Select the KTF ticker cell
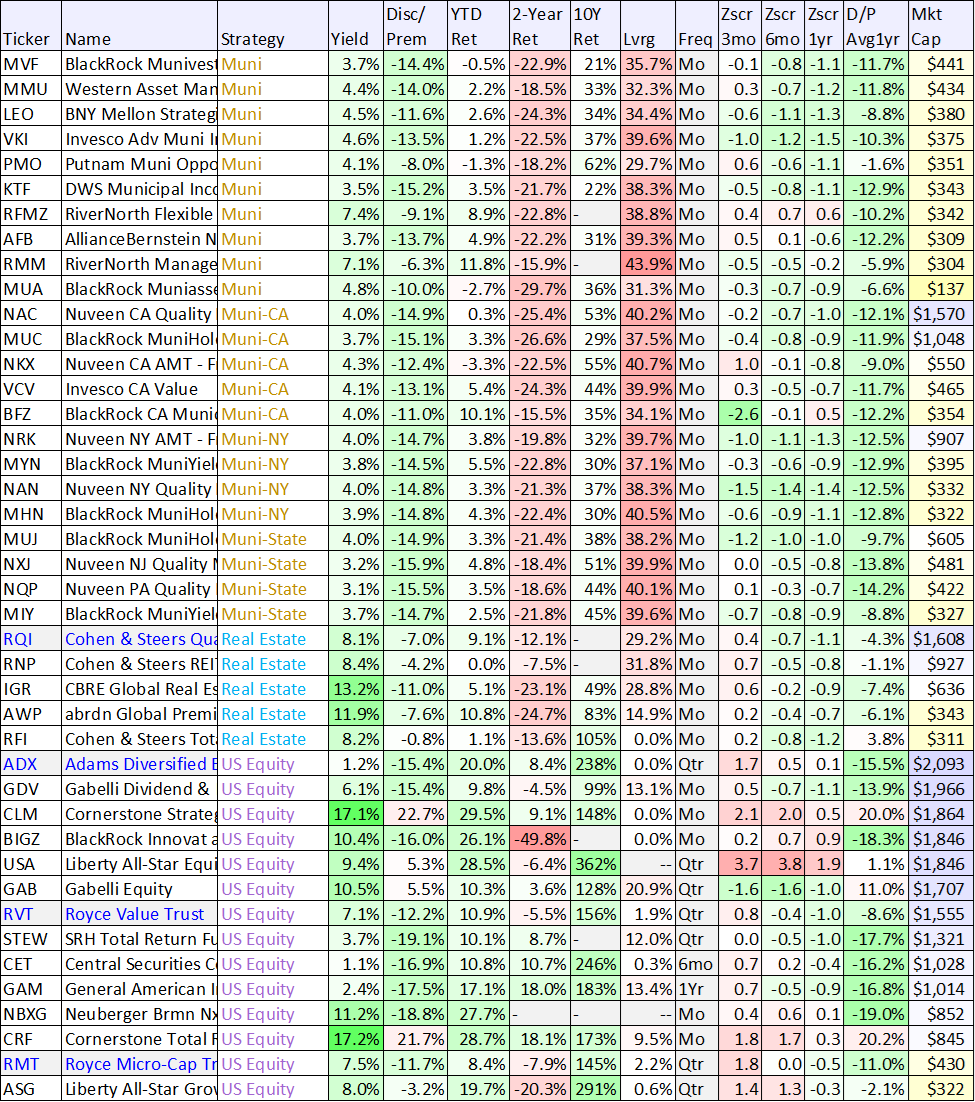Screen dimensions: 975x1102 pyautogui.click(x=31, y=189)
